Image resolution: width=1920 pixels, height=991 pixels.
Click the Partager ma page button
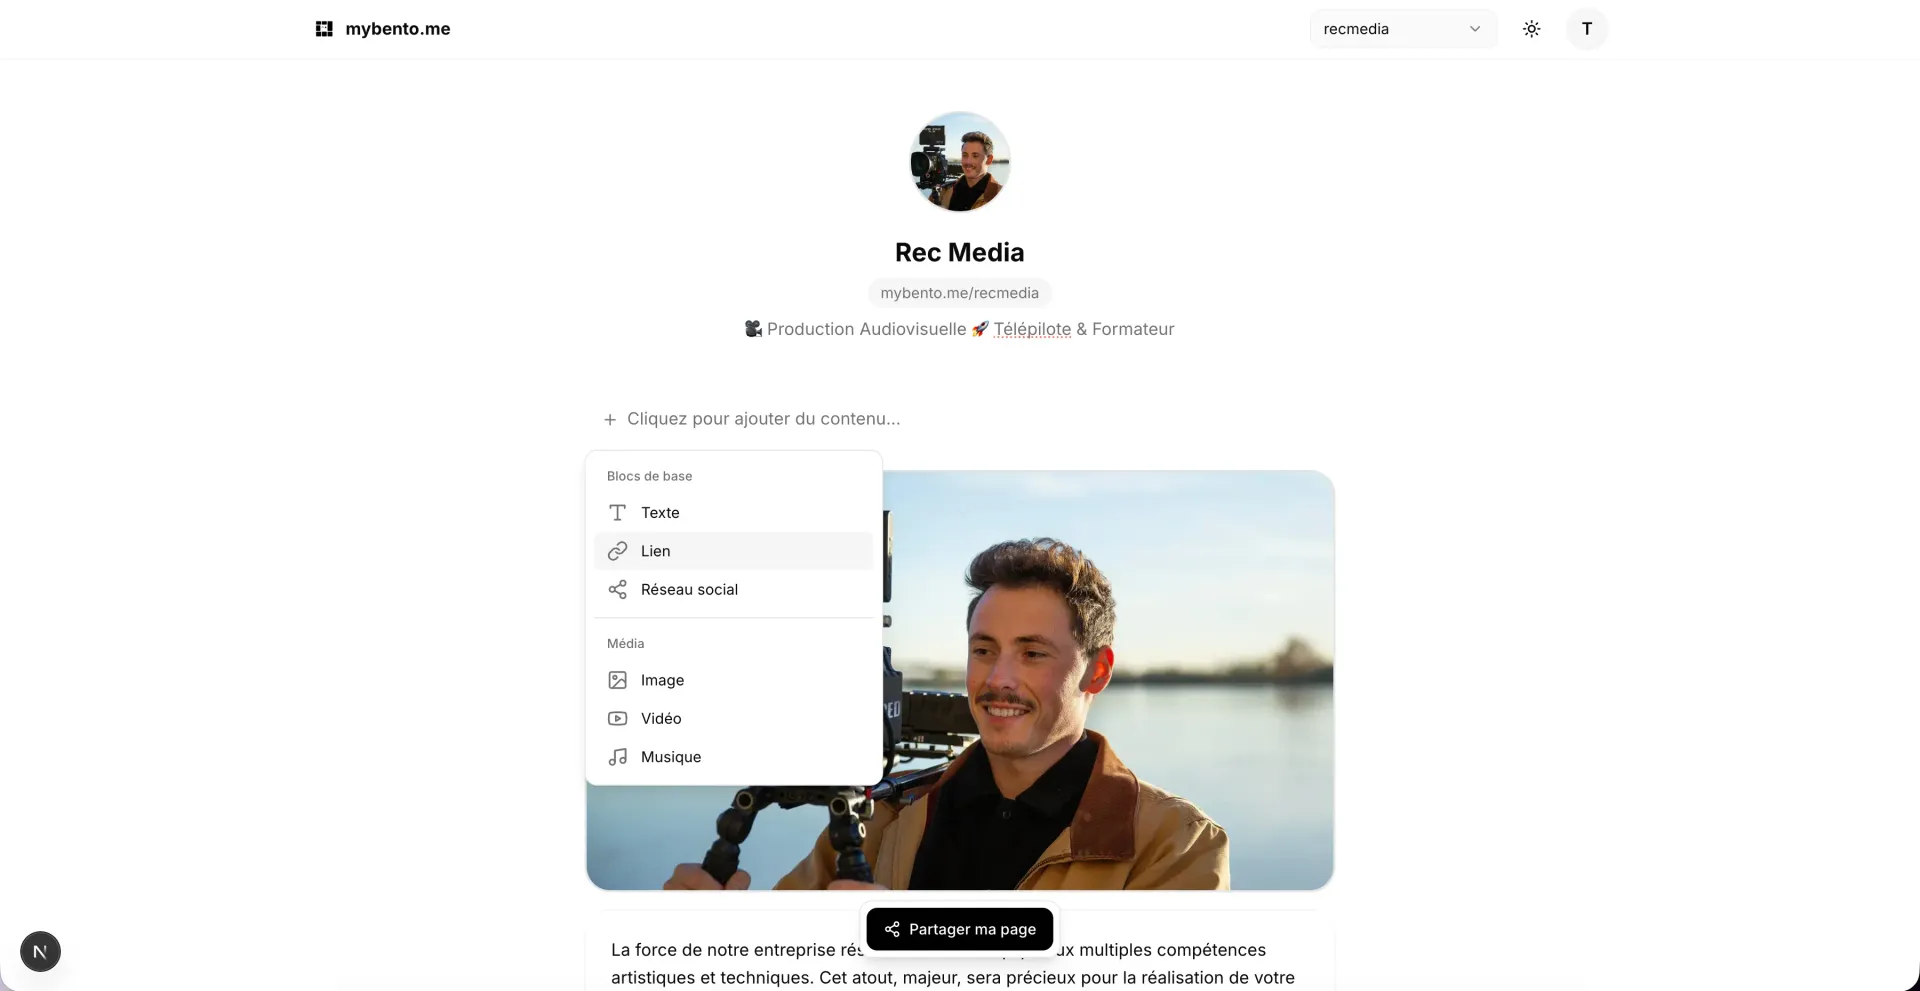[x=960, y=929]
